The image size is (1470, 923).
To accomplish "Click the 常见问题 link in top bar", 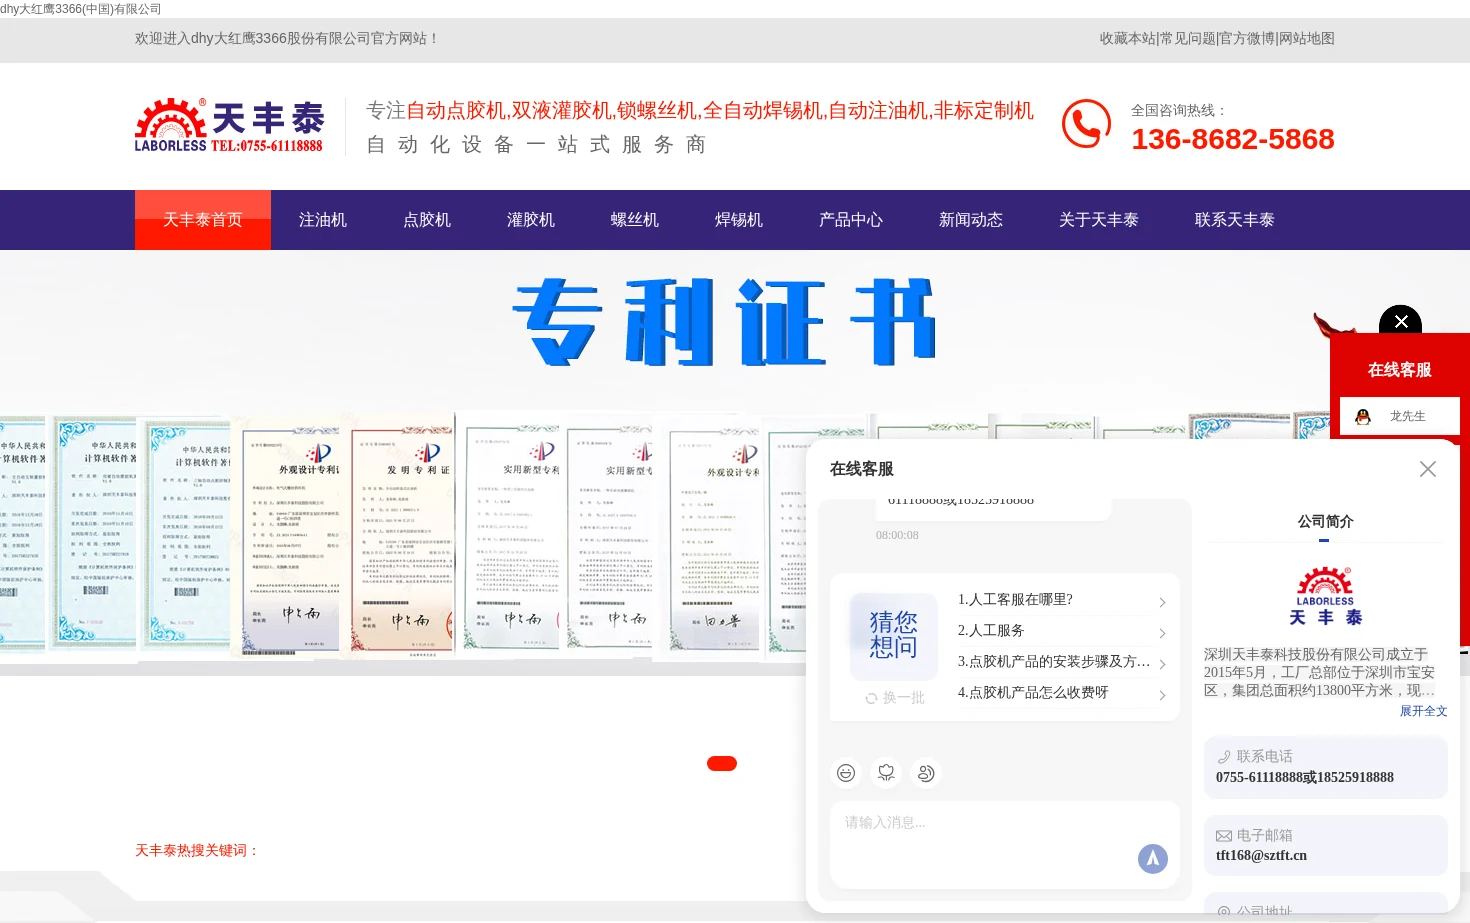I will pyautogui.click(x=1188, y=38).
